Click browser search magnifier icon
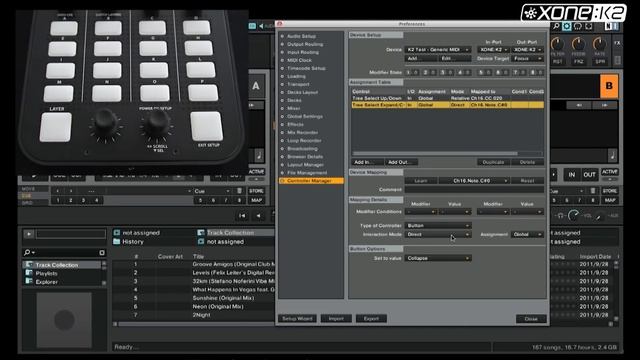This screenshot has width=640, height=360. coord(27,253)
